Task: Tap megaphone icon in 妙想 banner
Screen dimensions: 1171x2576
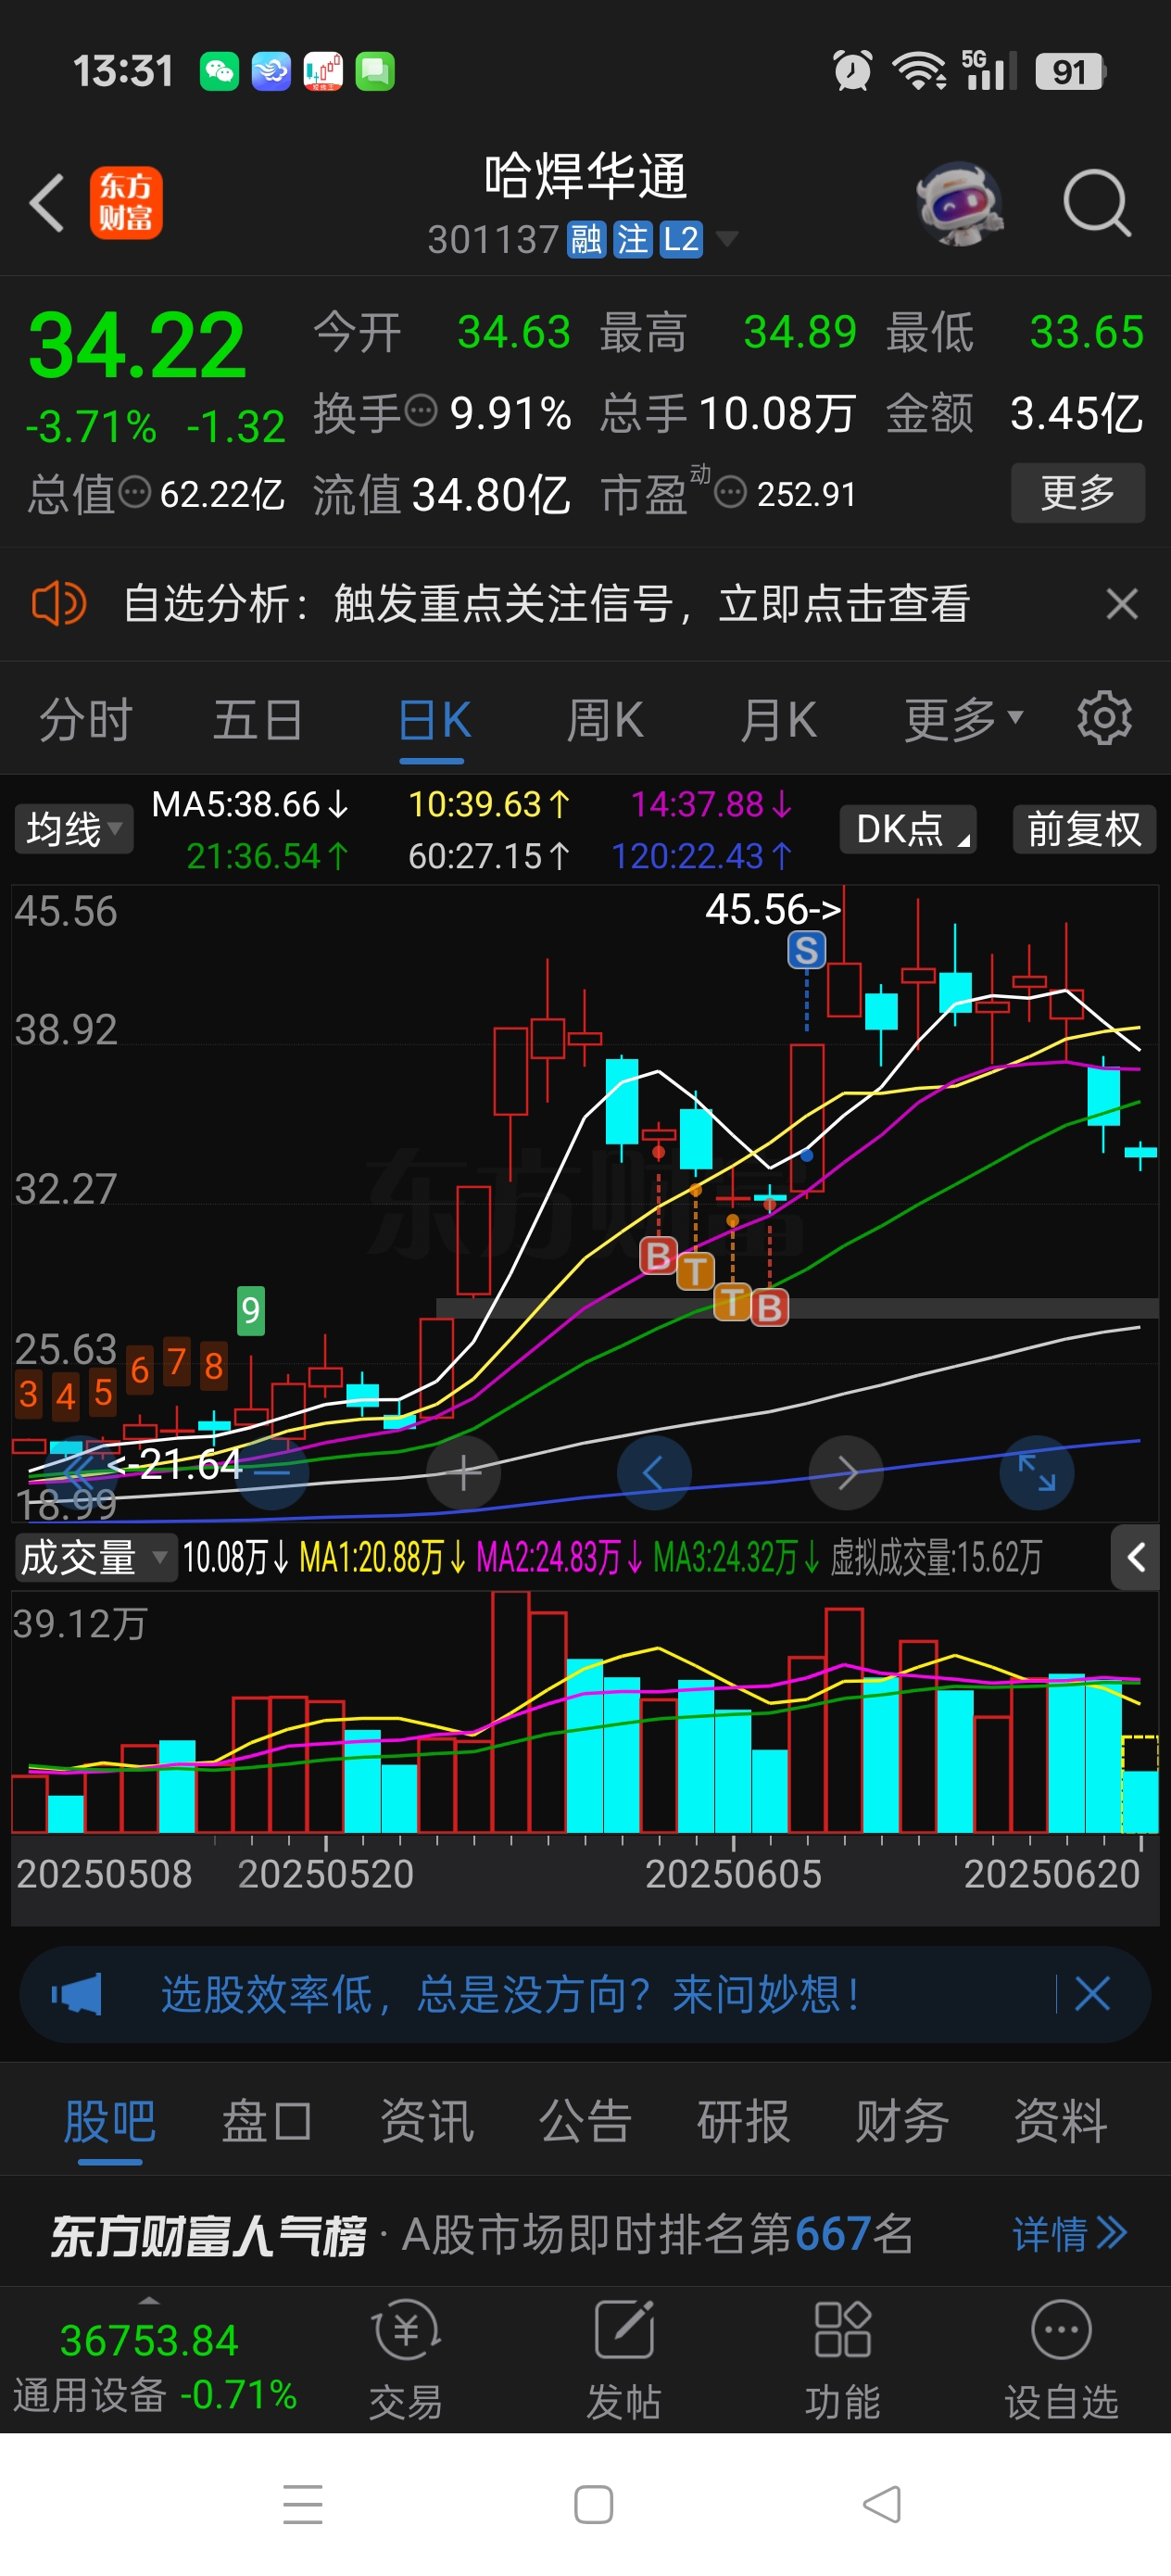Action: [77, 1994]
